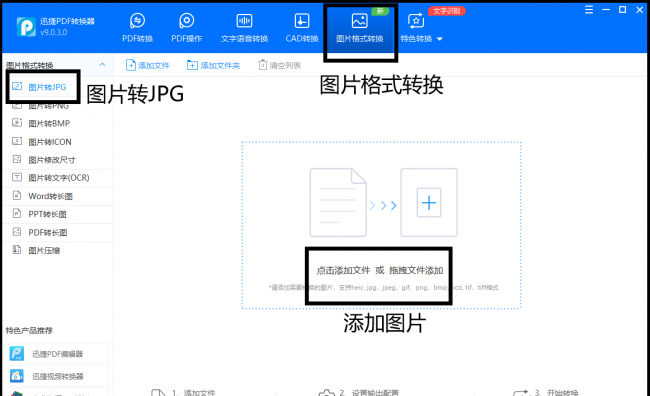This screenshot has height=396, width=650.
Task: Collapse the 图片格式转换 sidebar section
Action: 102,65
